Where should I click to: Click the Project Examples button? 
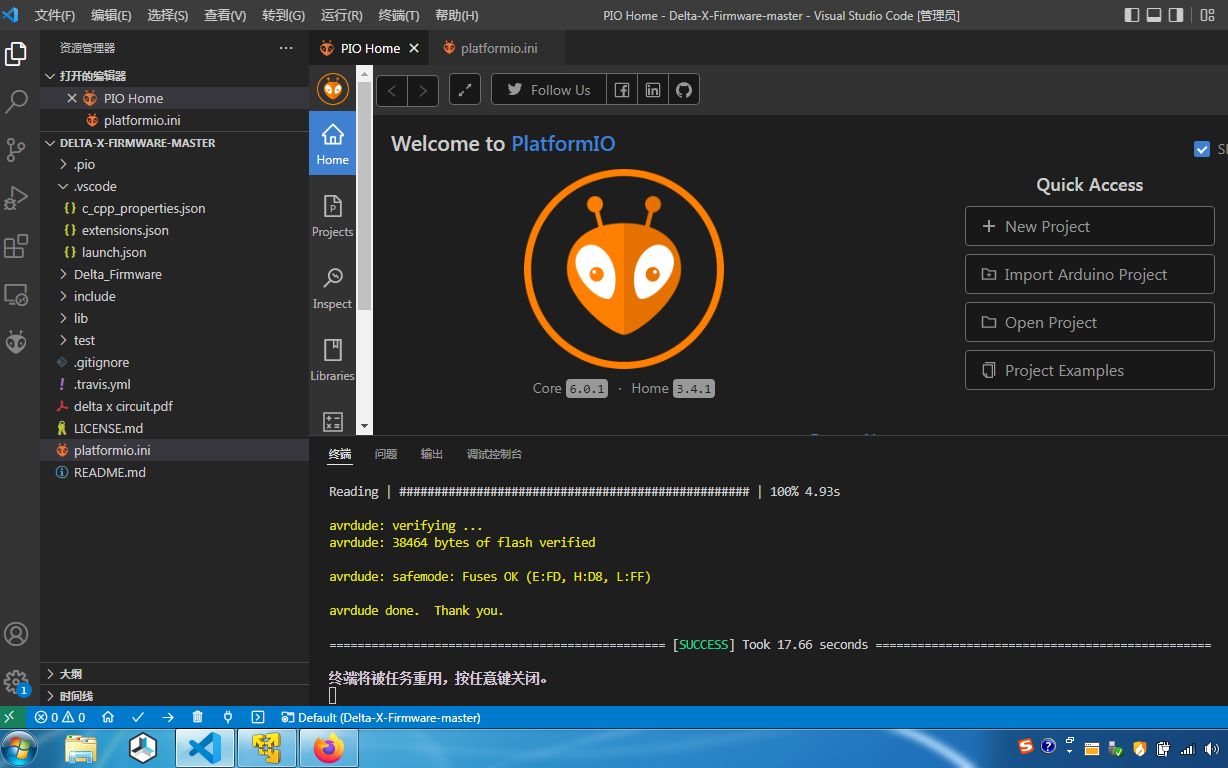point(1090,370)
